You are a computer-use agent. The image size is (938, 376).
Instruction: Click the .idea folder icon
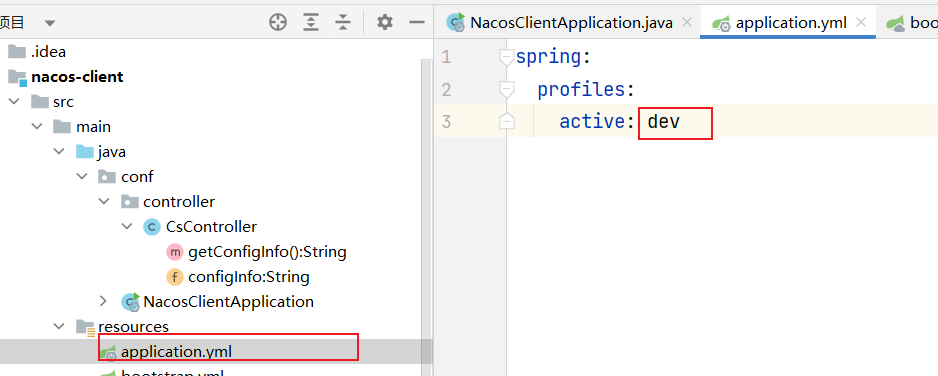pyautogui.click(x=17, y=52)
